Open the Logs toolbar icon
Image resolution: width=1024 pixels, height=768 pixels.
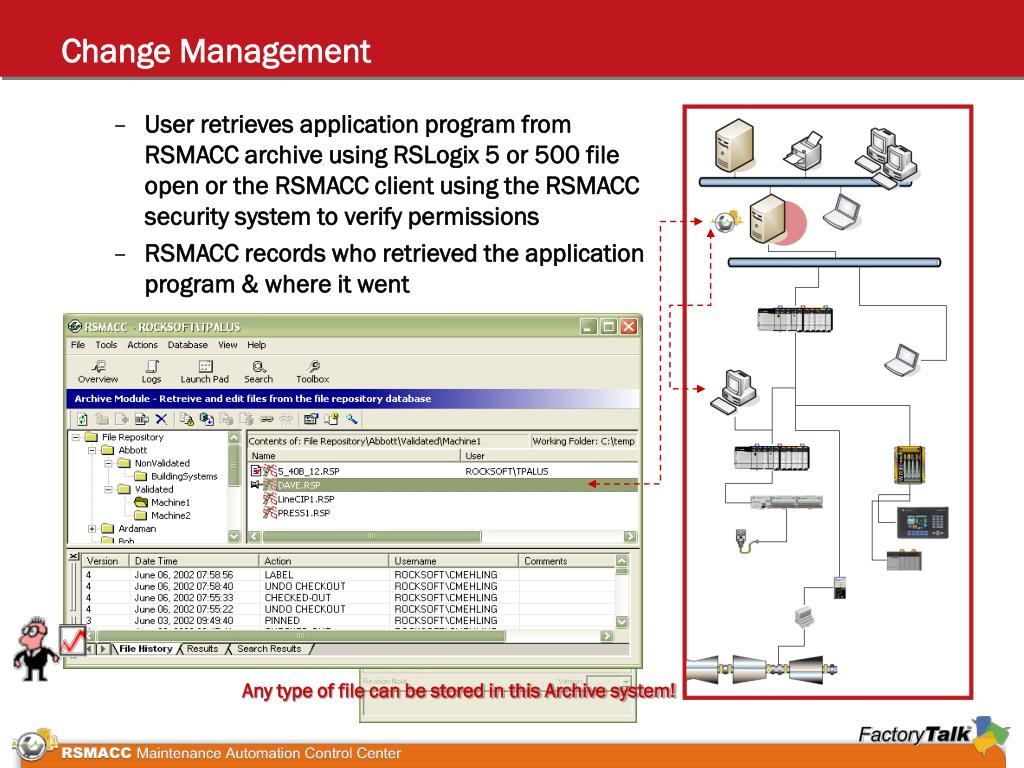tap(152, 372)
